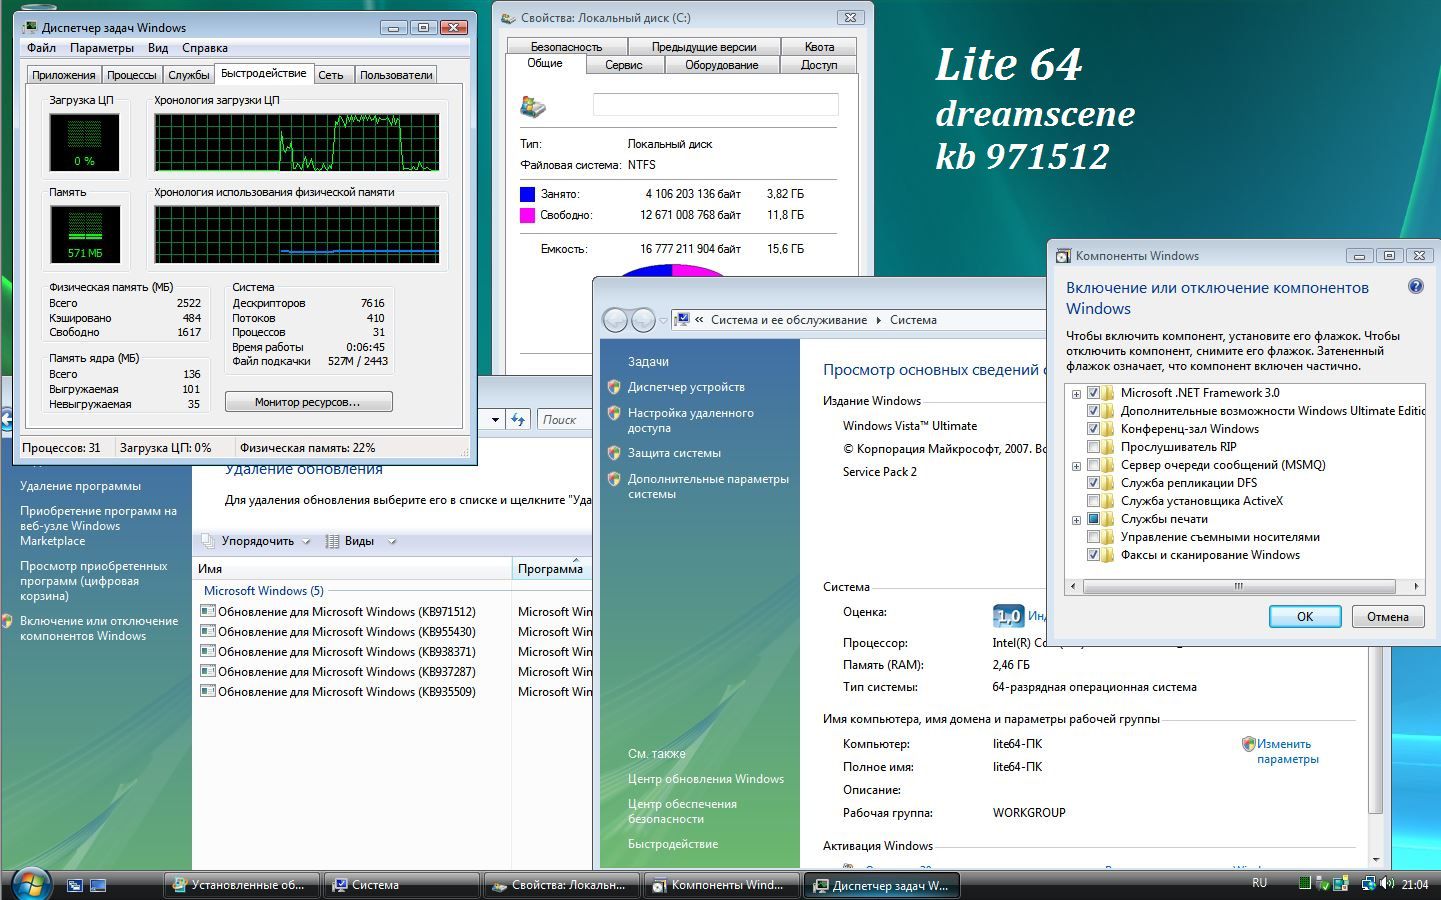Open the Упорядочить dropdown
Image resolution: width=1441 pixels, height=900 pixels.
click(306, 542)
